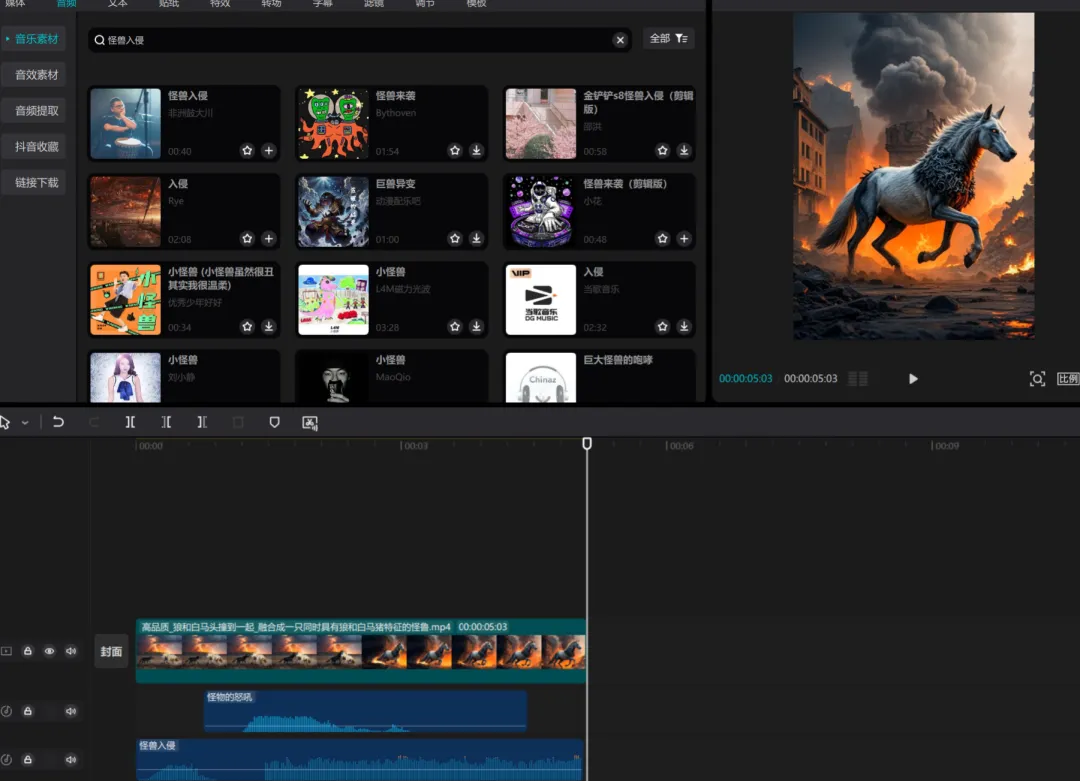Click the 链接下载 button
This screenshot has height=781, width=1080.
click(36, 183)
